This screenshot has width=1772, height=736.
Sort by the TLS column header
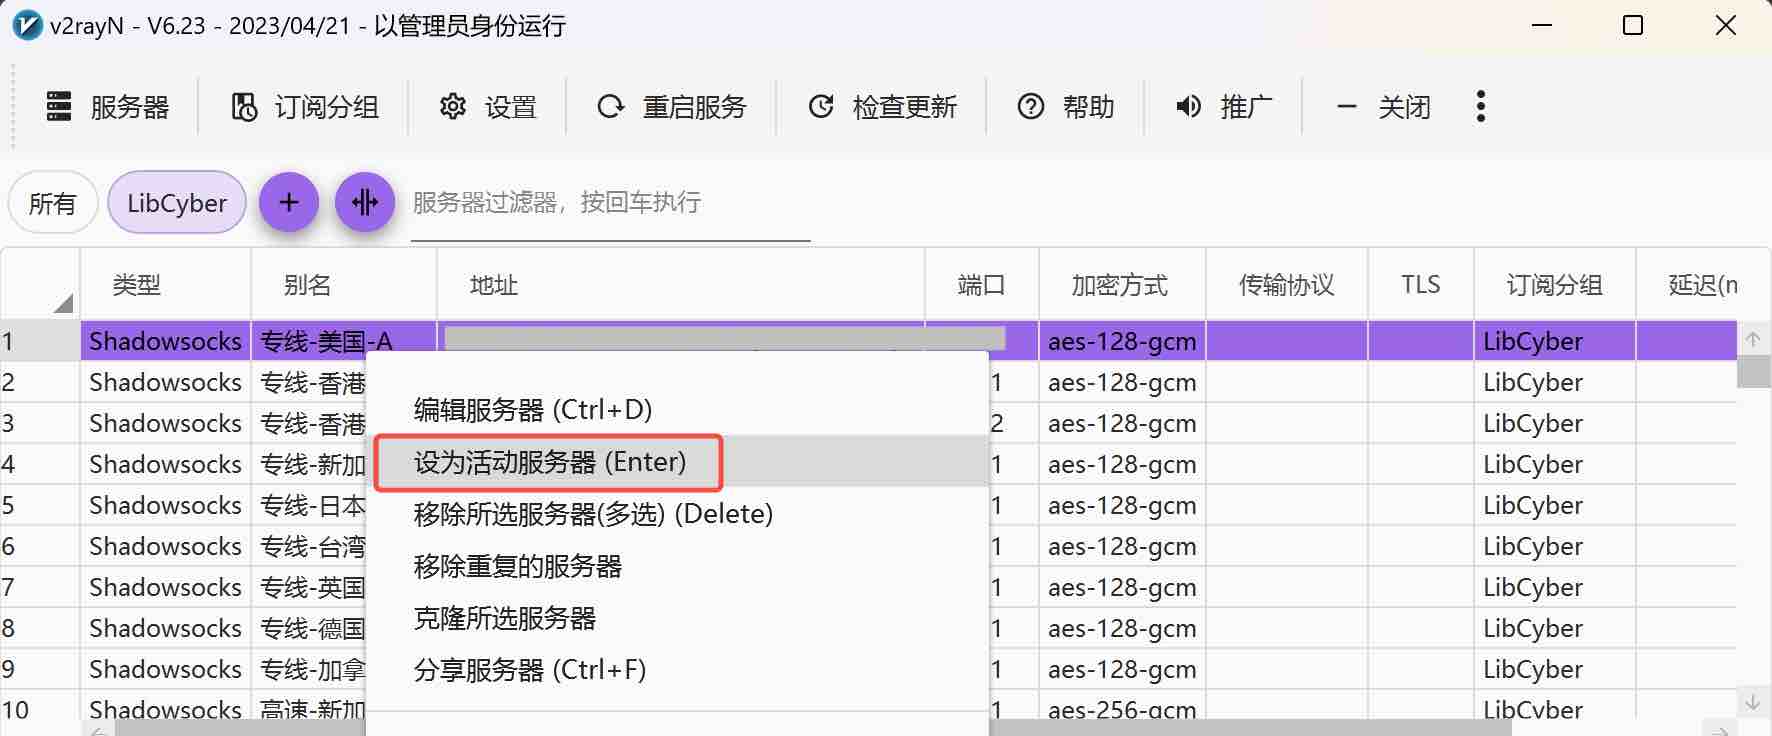(x=1421, y=285)
